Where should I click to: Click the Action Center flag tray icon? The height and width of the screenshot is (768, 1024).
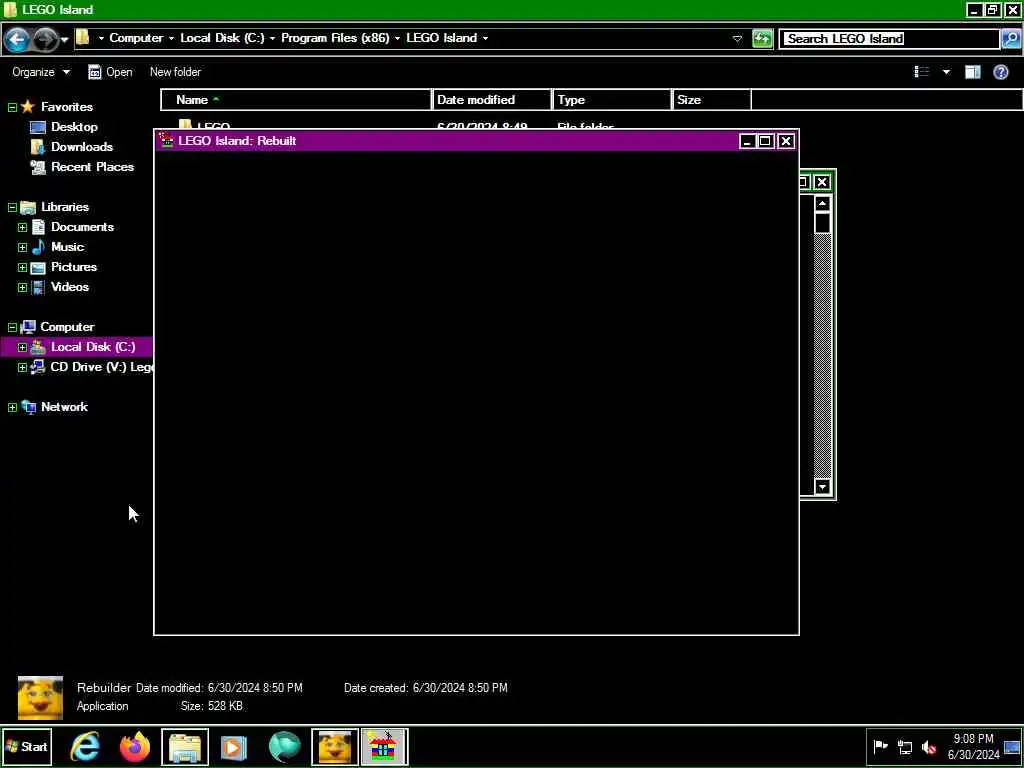click(881, 746)
